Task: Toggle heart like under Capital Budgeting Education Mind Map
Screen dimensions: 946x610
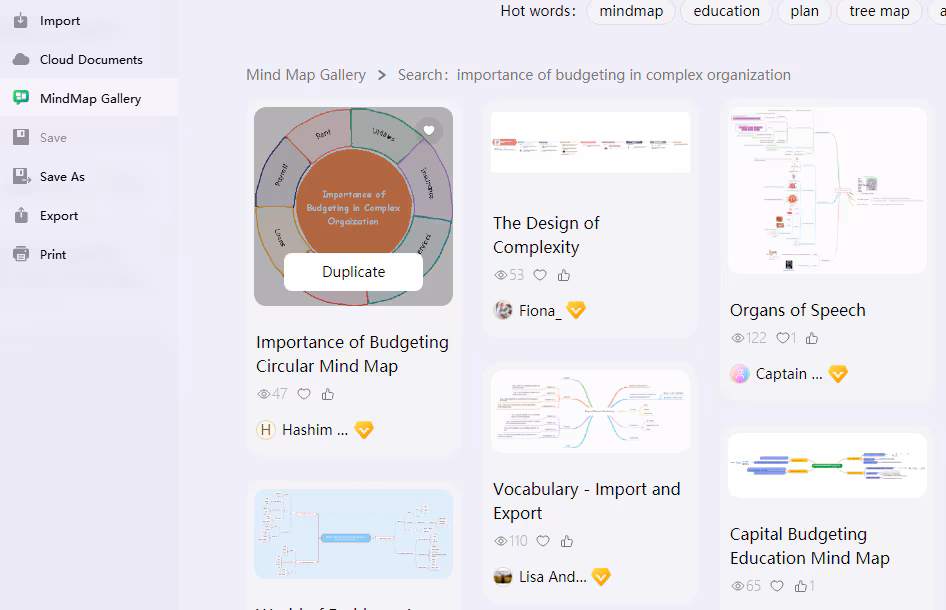Action: 777,586
